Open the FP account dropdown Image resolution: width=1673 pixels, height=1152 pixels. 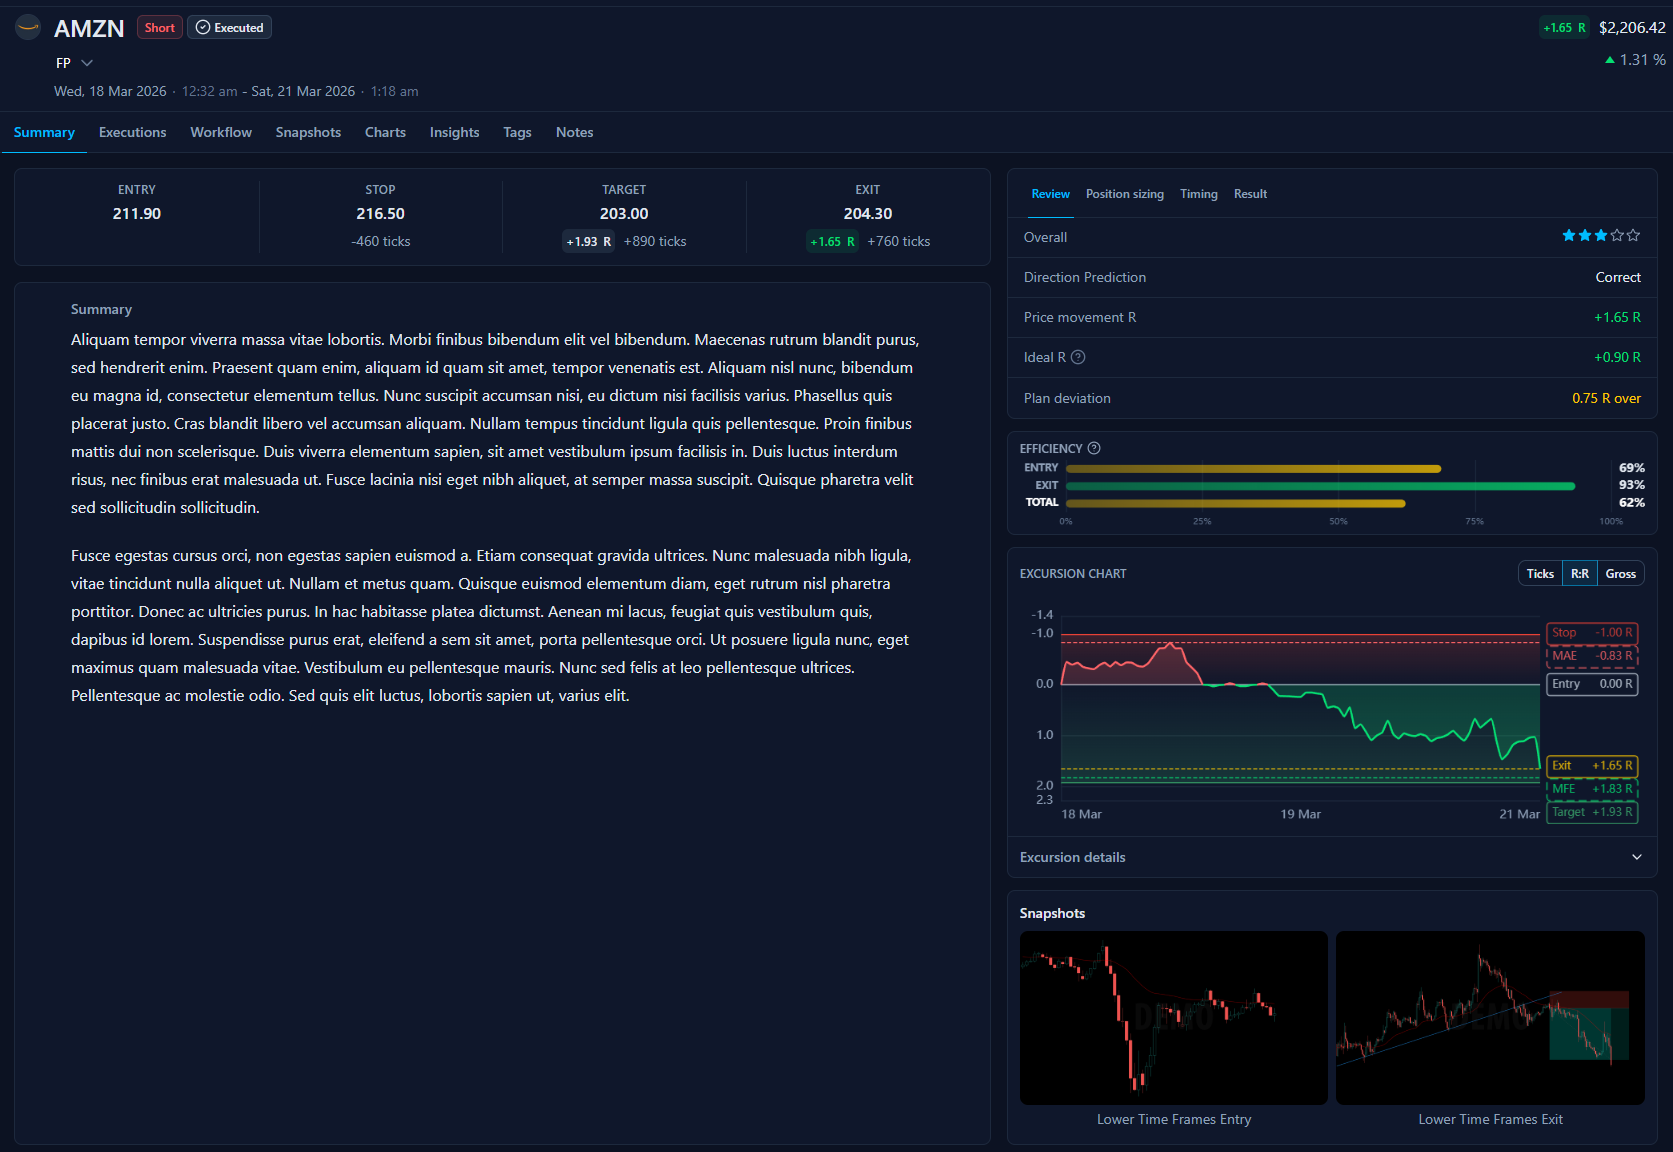(75, 63)
